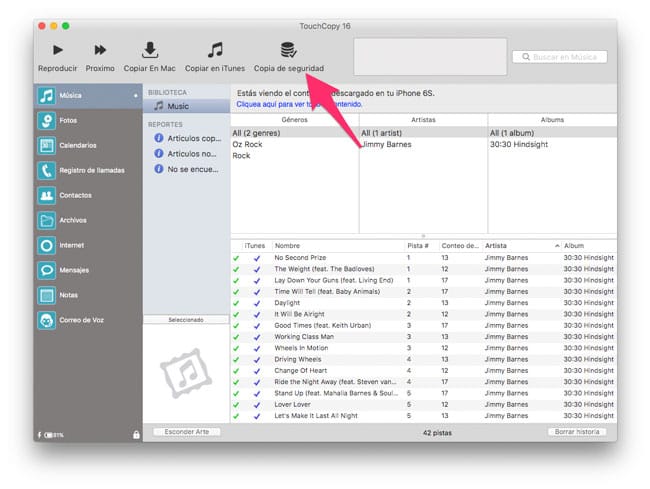Click the Reproducir play icon
This screenshot has height=489, width=650.
point(57,50)
